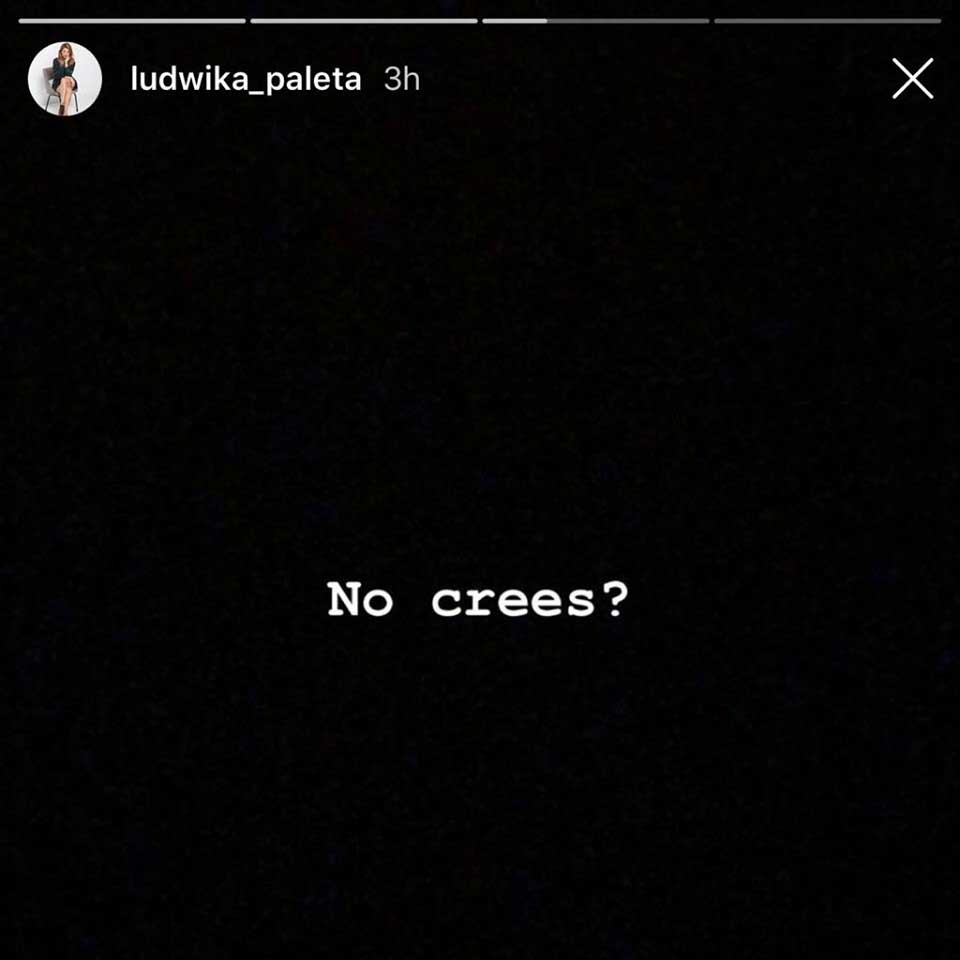Select the last unplayed story bar
The width and height of the screenshot is (960, 960).
click(x=827, y=21)
